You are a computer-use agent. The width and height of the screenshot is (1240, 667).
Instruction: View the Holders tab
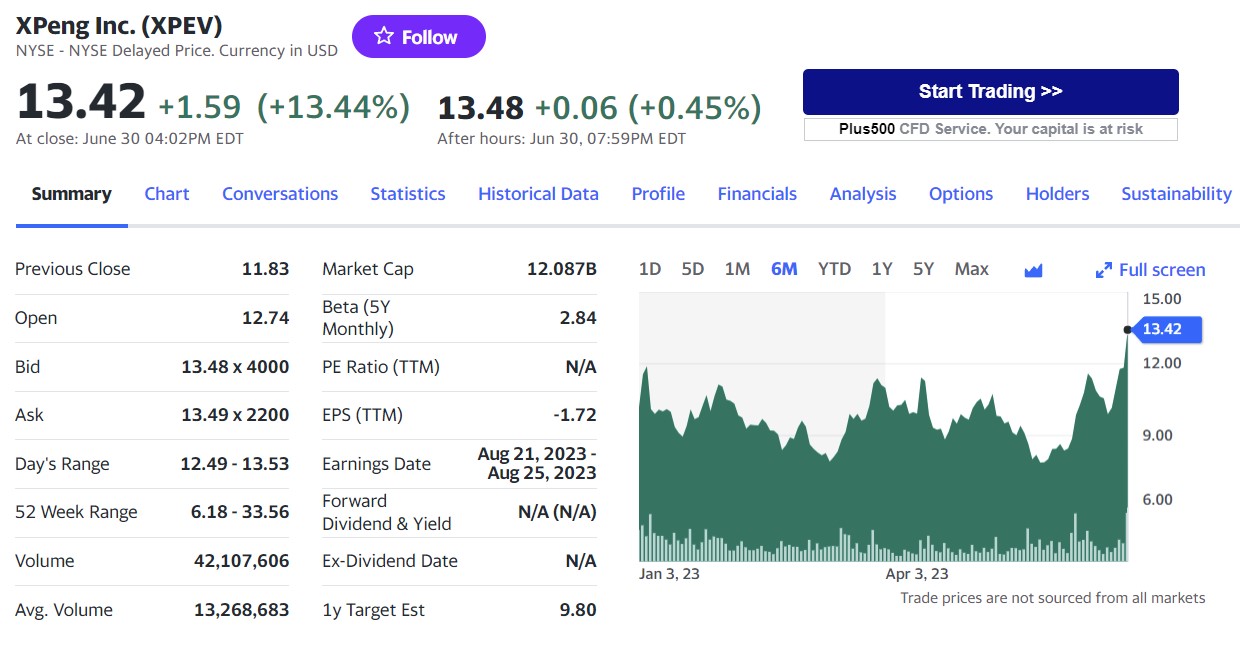[x=1057, y=194]
